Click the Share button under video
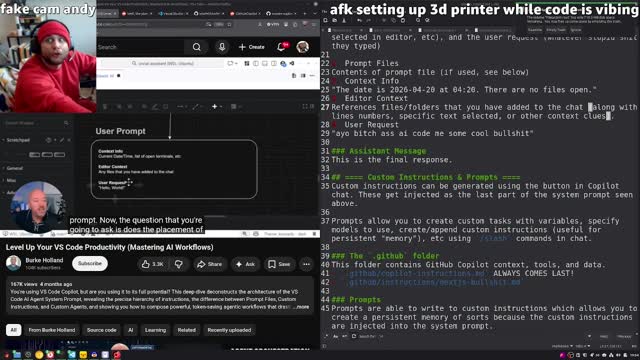Image resolution: width=640 pixels, height=360 pixels. [210, 264]
